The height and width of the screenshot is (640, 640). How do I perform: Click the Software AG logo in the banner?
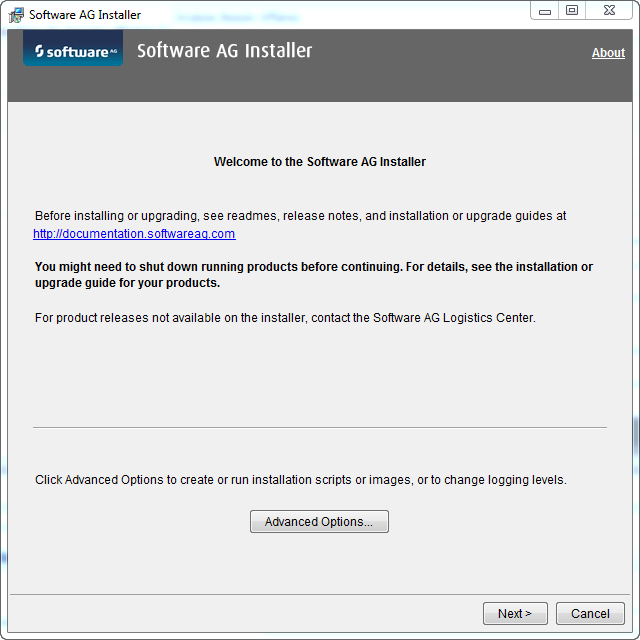(73, 50)
